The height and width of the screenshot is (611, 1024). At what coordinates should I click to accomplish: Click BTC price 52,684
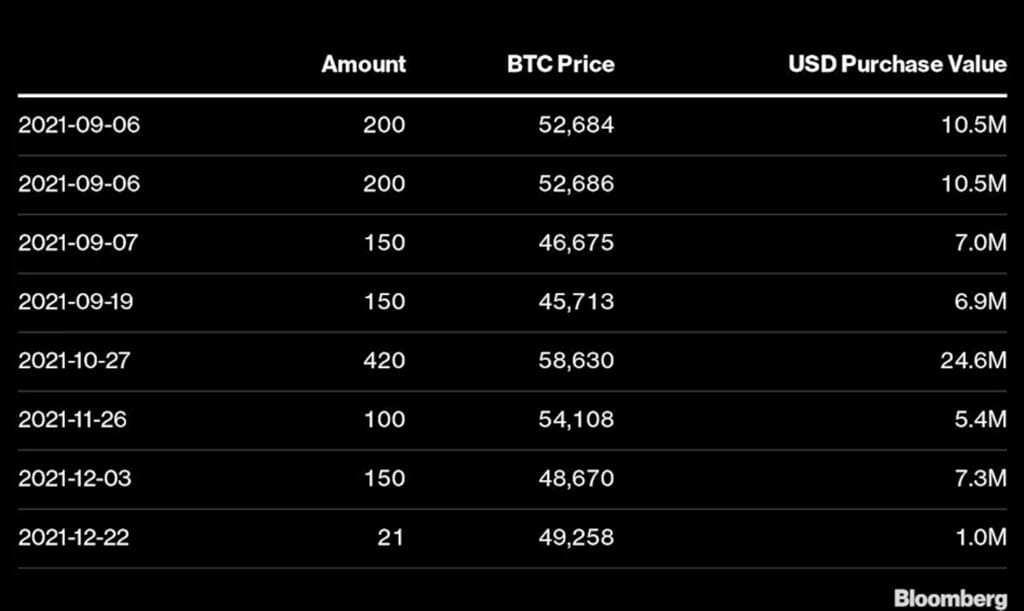point(578,125)
